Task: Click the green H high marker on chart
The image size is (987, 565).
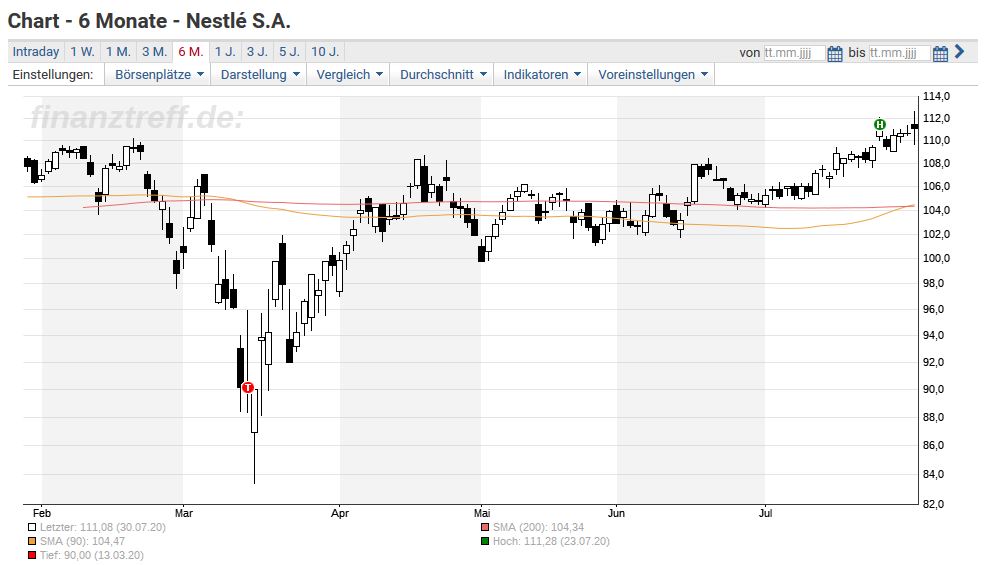Action: (880, 124)
